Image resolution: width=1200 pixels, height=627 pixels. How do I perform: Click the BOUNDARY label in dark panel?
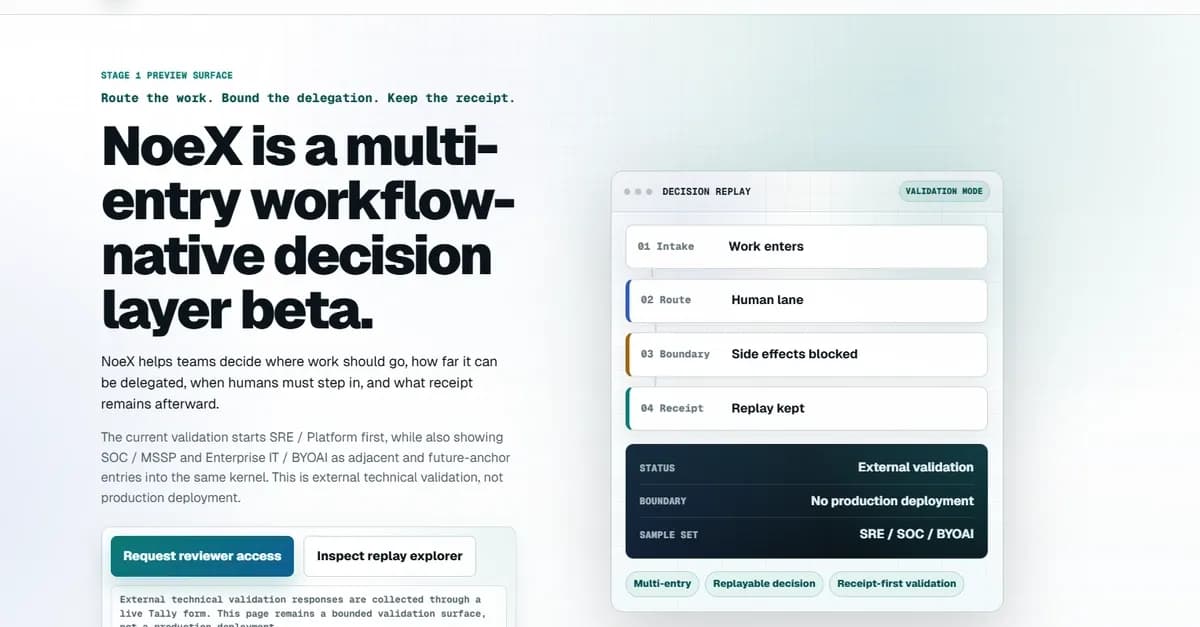pyautogui.click(x=663, y=501)
